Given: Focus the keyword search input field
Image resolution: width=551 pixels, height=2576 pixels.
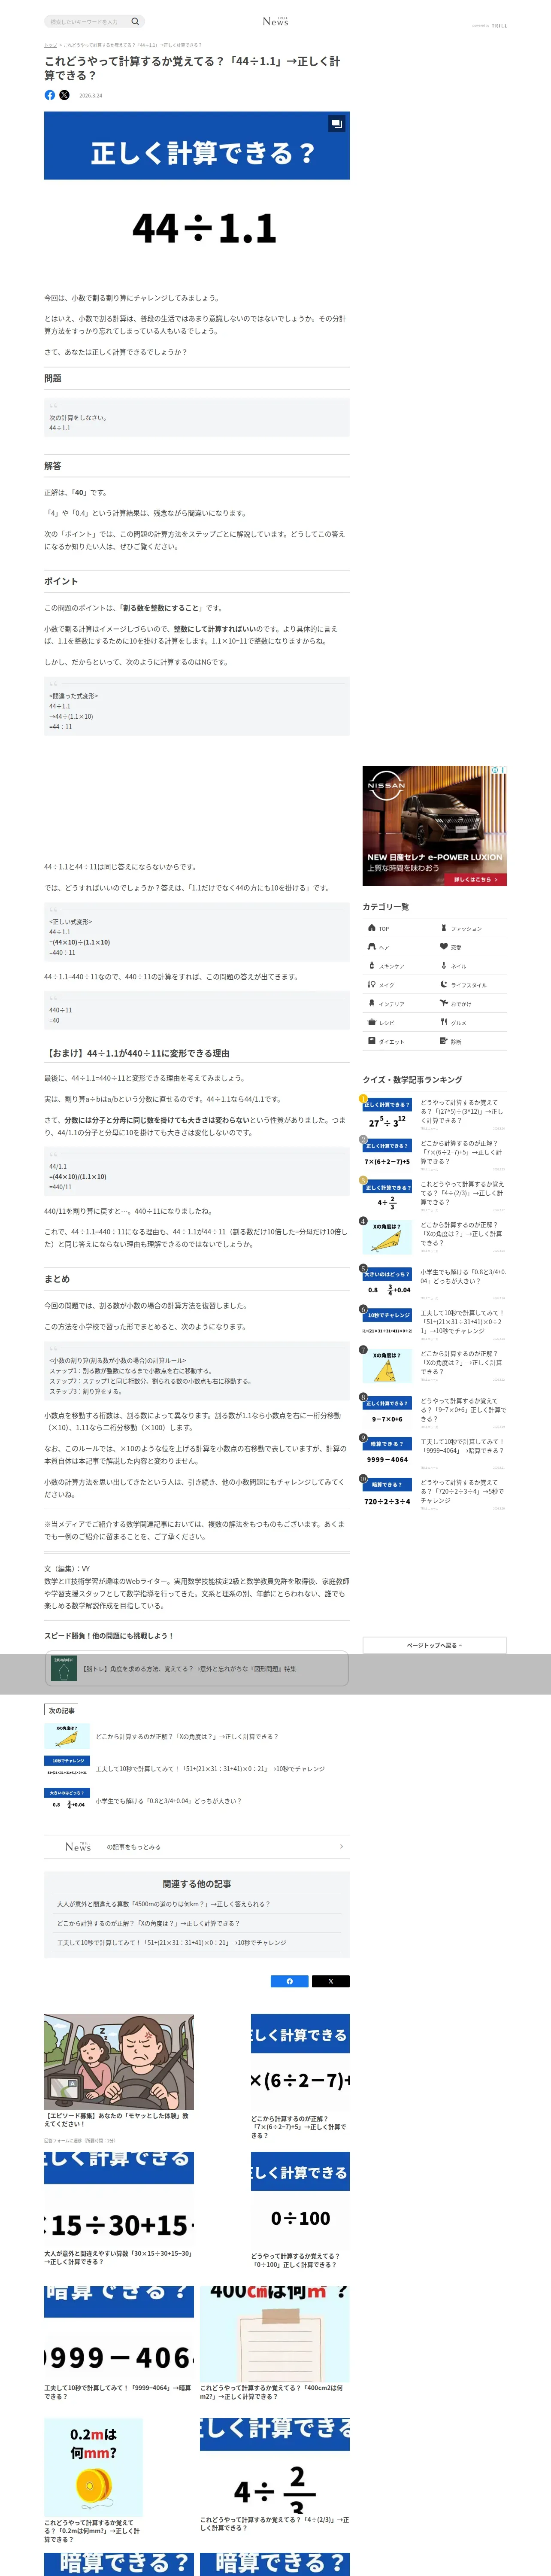Looking at the screenshot, I should tap(88, 21).
